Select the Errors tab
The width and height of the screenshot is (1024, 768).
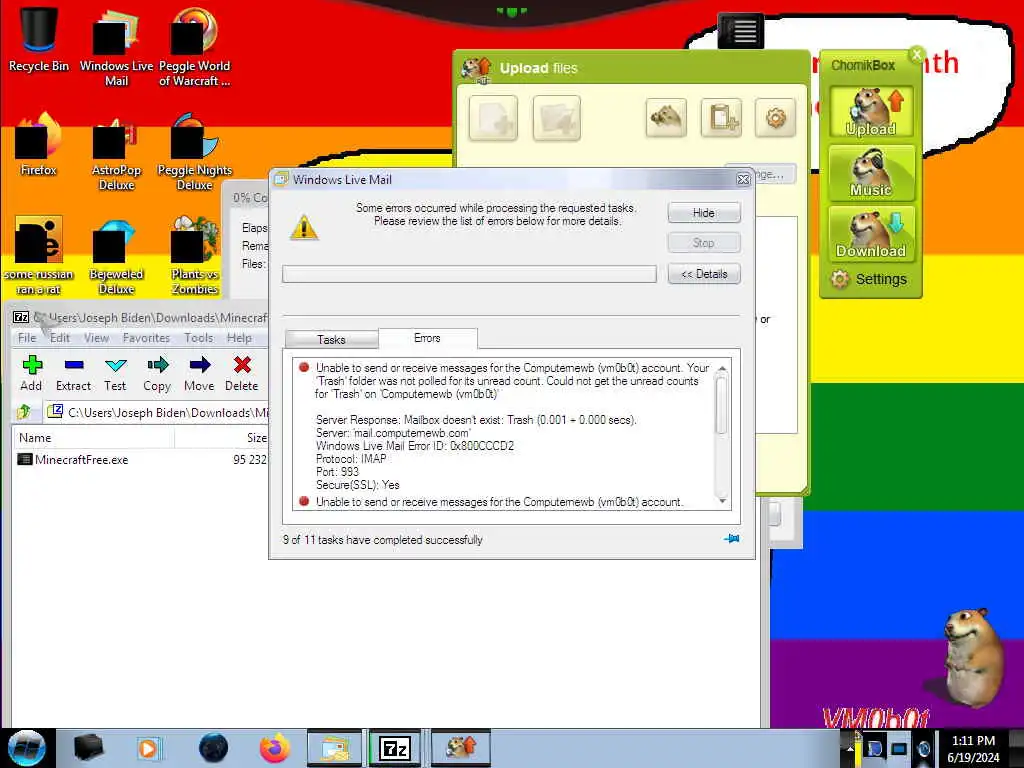[x=427, y=338]
